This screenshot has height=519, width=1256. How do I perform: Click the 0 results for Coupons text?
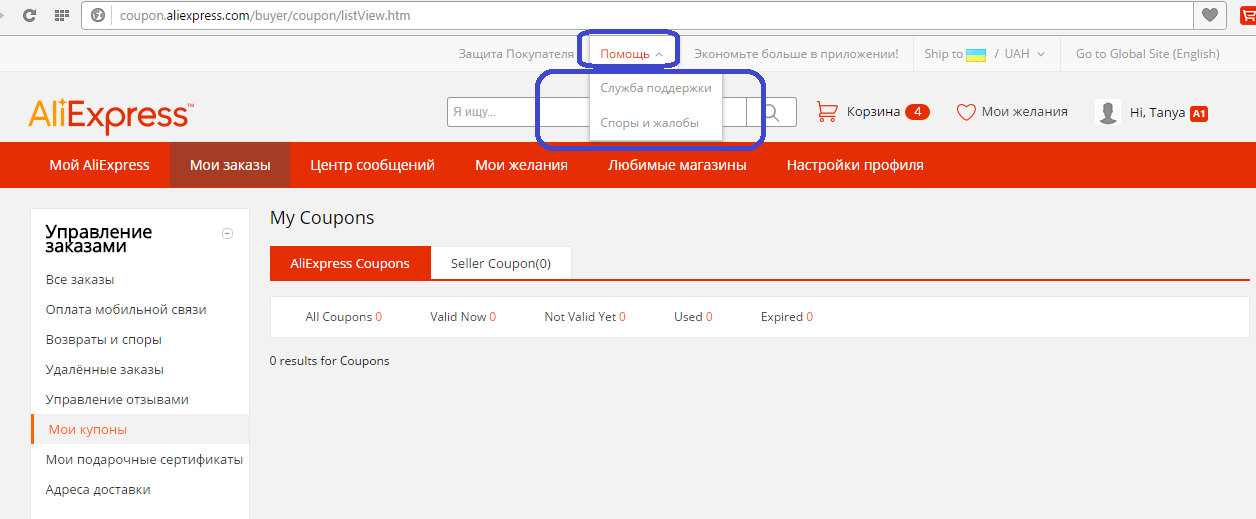point(330,360)
